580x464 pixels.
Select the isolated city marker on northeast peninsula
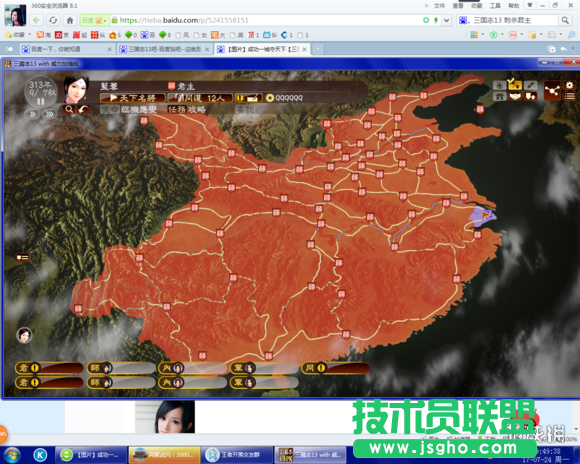click(x=480, y=109)
